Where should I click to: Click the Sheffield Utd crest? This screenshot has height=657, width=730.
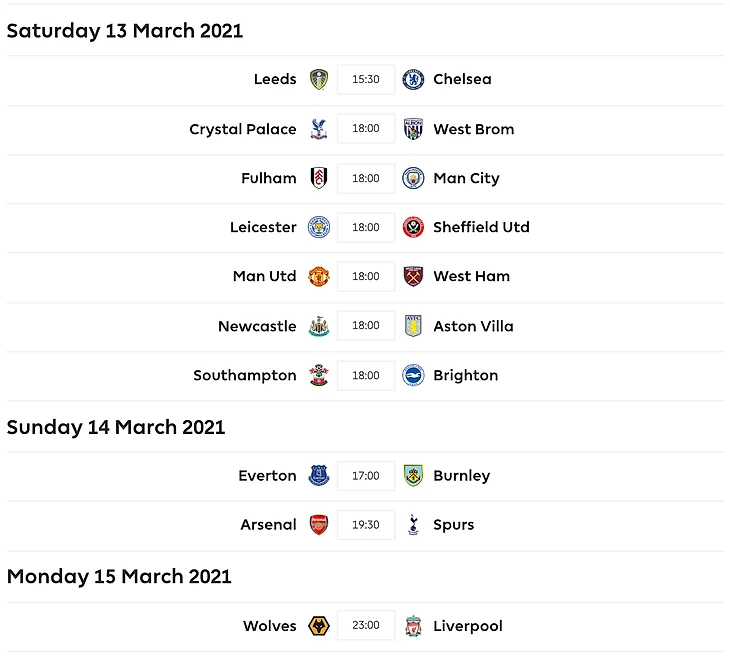(413, 227)
